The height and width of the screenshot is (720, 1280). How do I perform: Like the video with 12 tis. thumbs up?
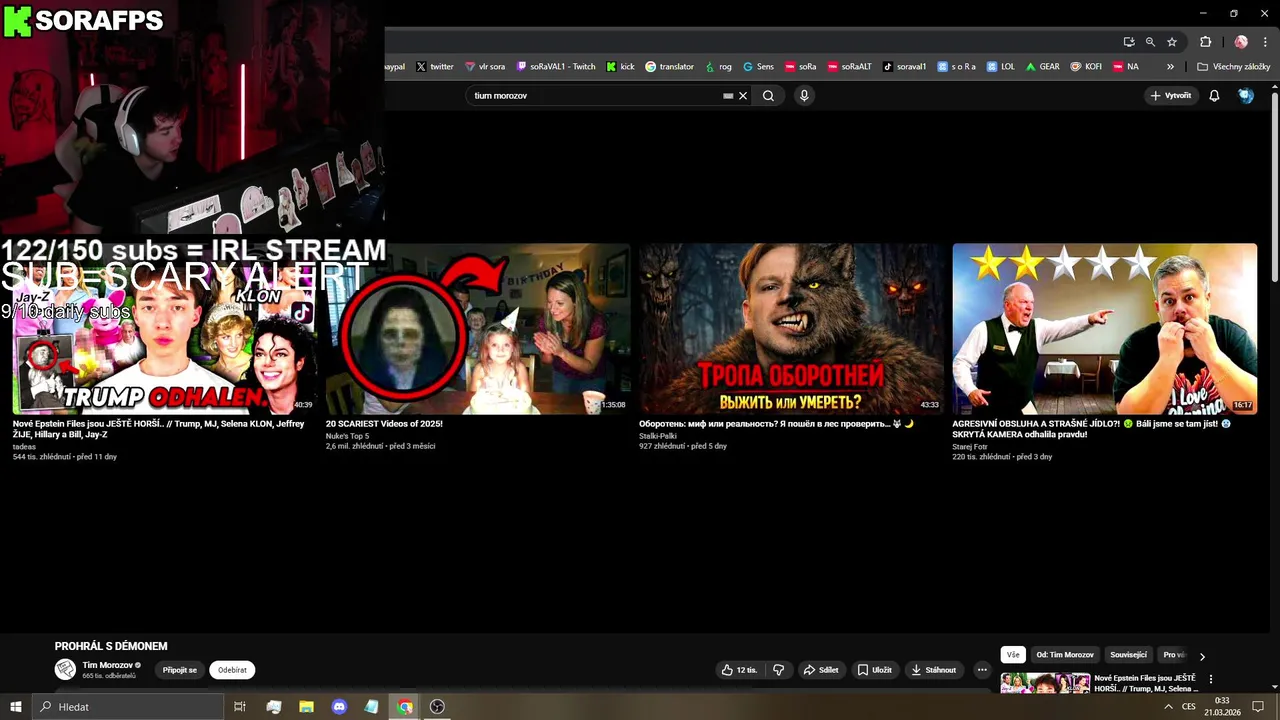[x=740, y=670]
